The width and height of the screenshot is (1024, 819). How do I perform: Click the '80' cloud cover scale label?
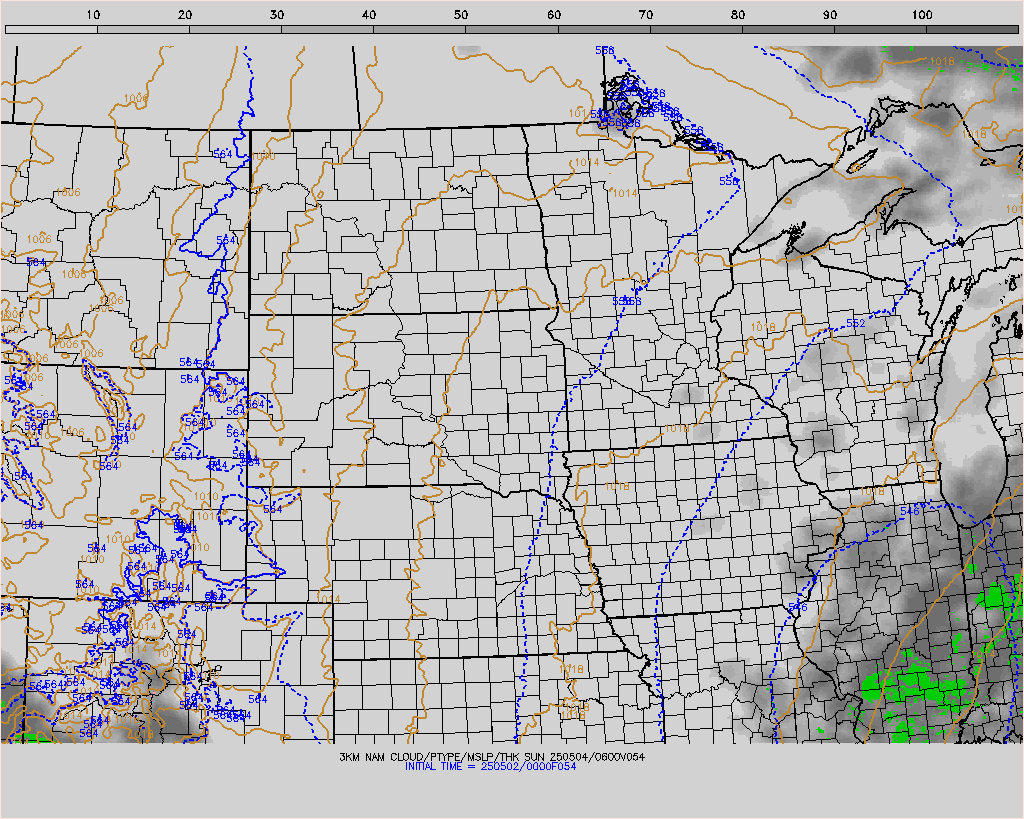(738, 14)
